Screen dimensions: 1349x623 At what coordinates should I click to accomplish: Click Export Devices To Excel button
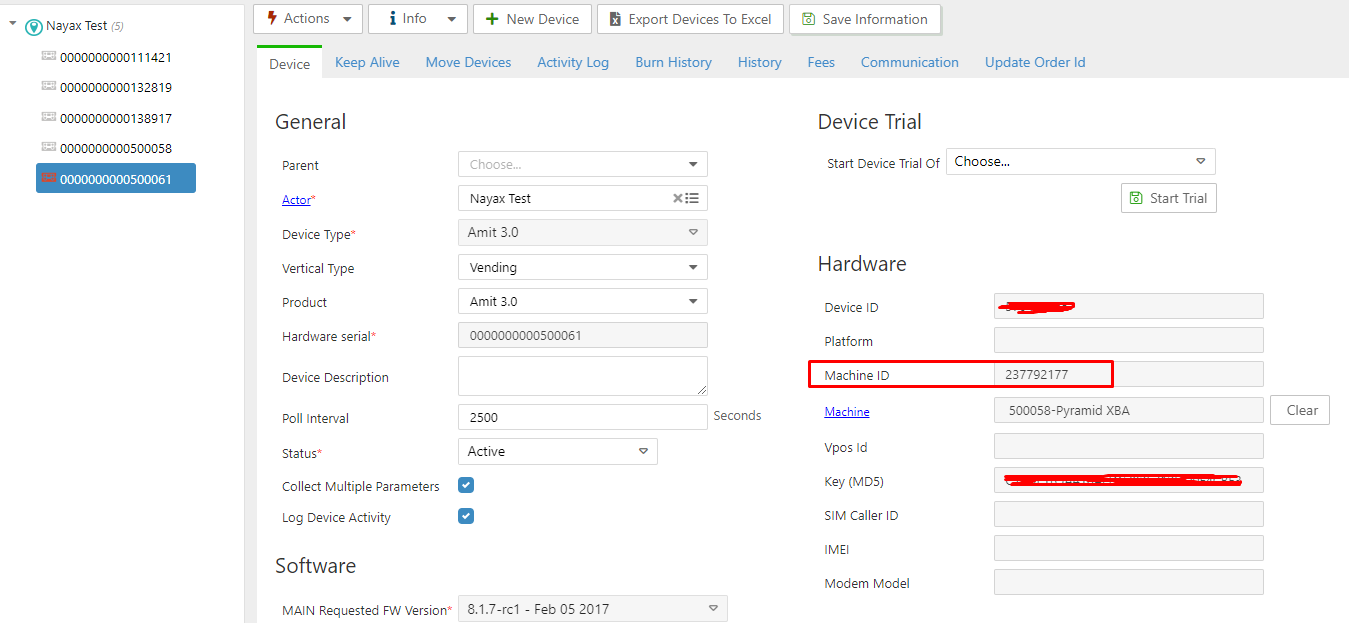691,19
